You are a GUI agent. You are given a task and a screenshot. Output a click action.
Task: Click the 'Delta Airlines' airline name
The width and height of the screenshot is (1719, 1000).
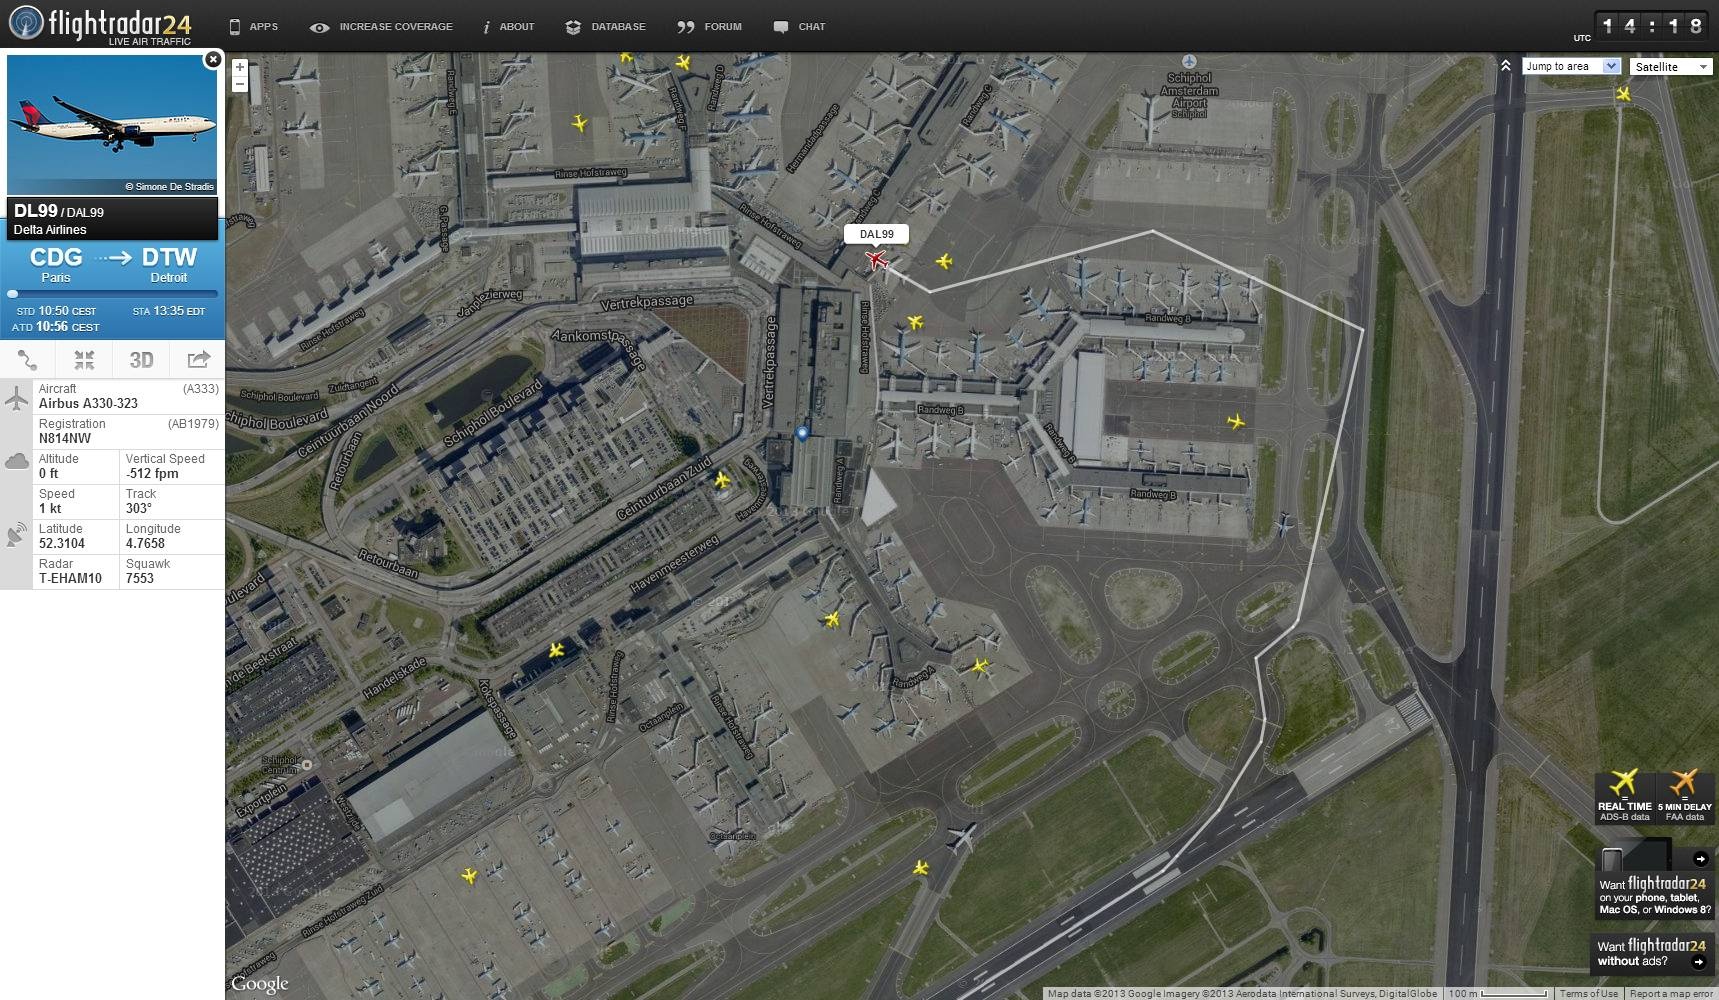pos(50,230)
